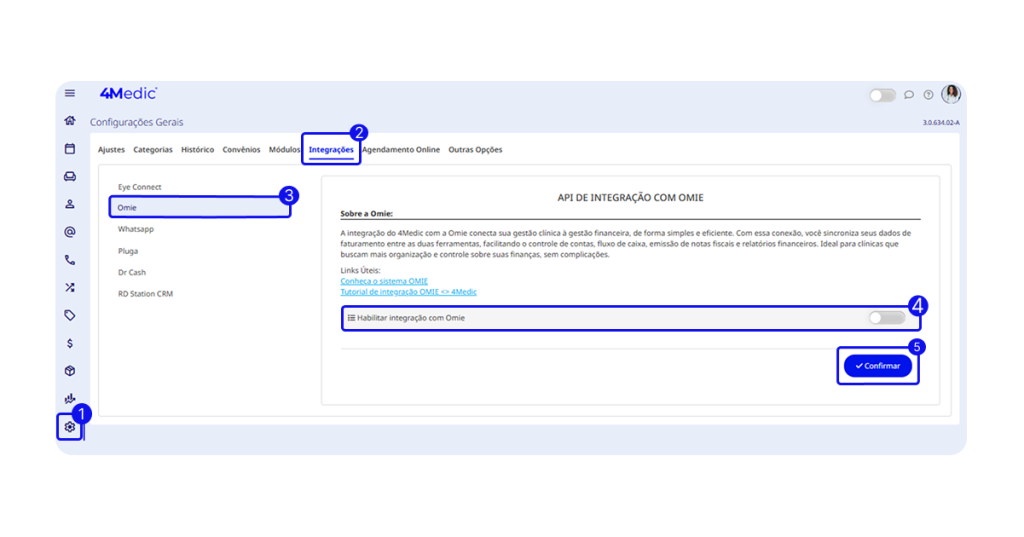Click the at-sign email icon in sidebar
Image resolution: width=1024 pixels, height=537 pixels.
(70, 232)
